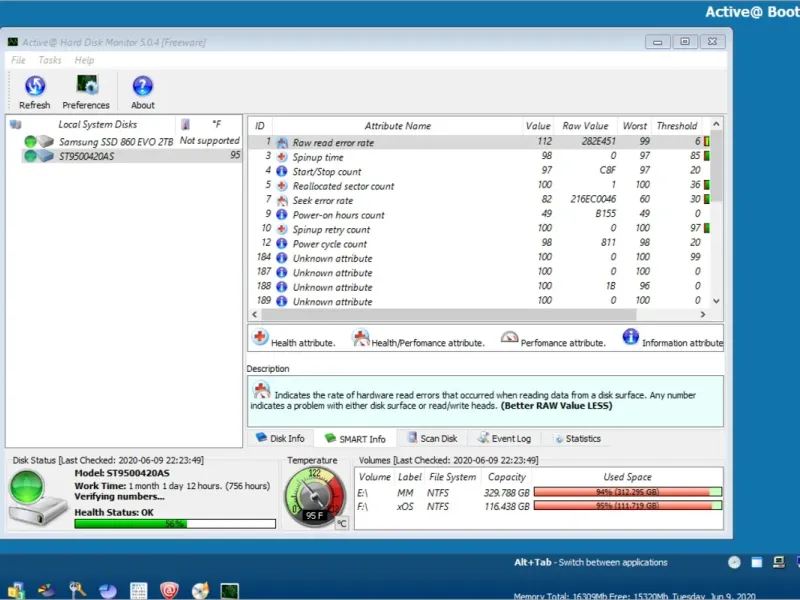This screenshot has width=800, height=600.
Task: Click the Perfomance attribute gauge legend icon
Action: 509,337
